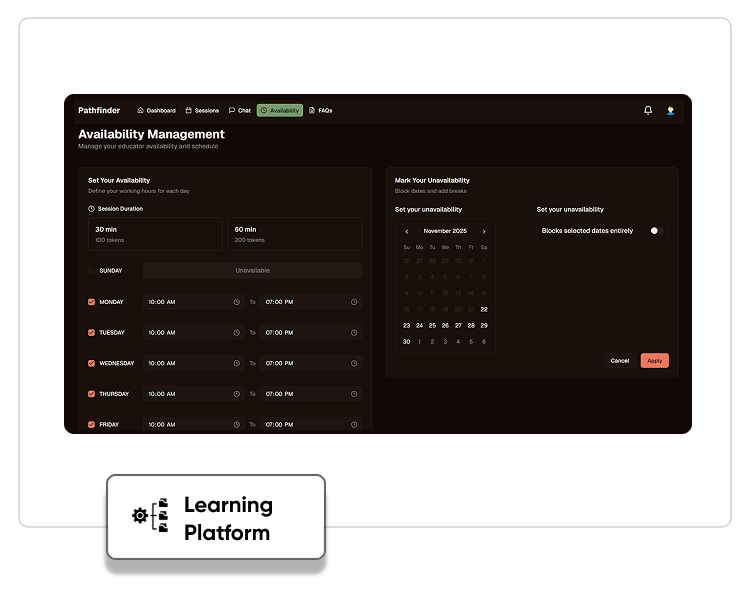This screenshot has height=600, width=750.
Task: Go to previous month in calendar
Action: (x=407, y=231)
